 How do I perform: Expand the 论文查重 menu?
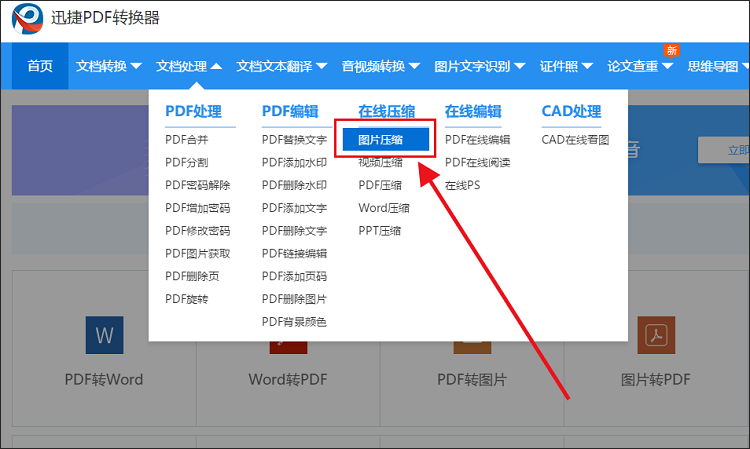pyautogui.click(x=640, y=66)
